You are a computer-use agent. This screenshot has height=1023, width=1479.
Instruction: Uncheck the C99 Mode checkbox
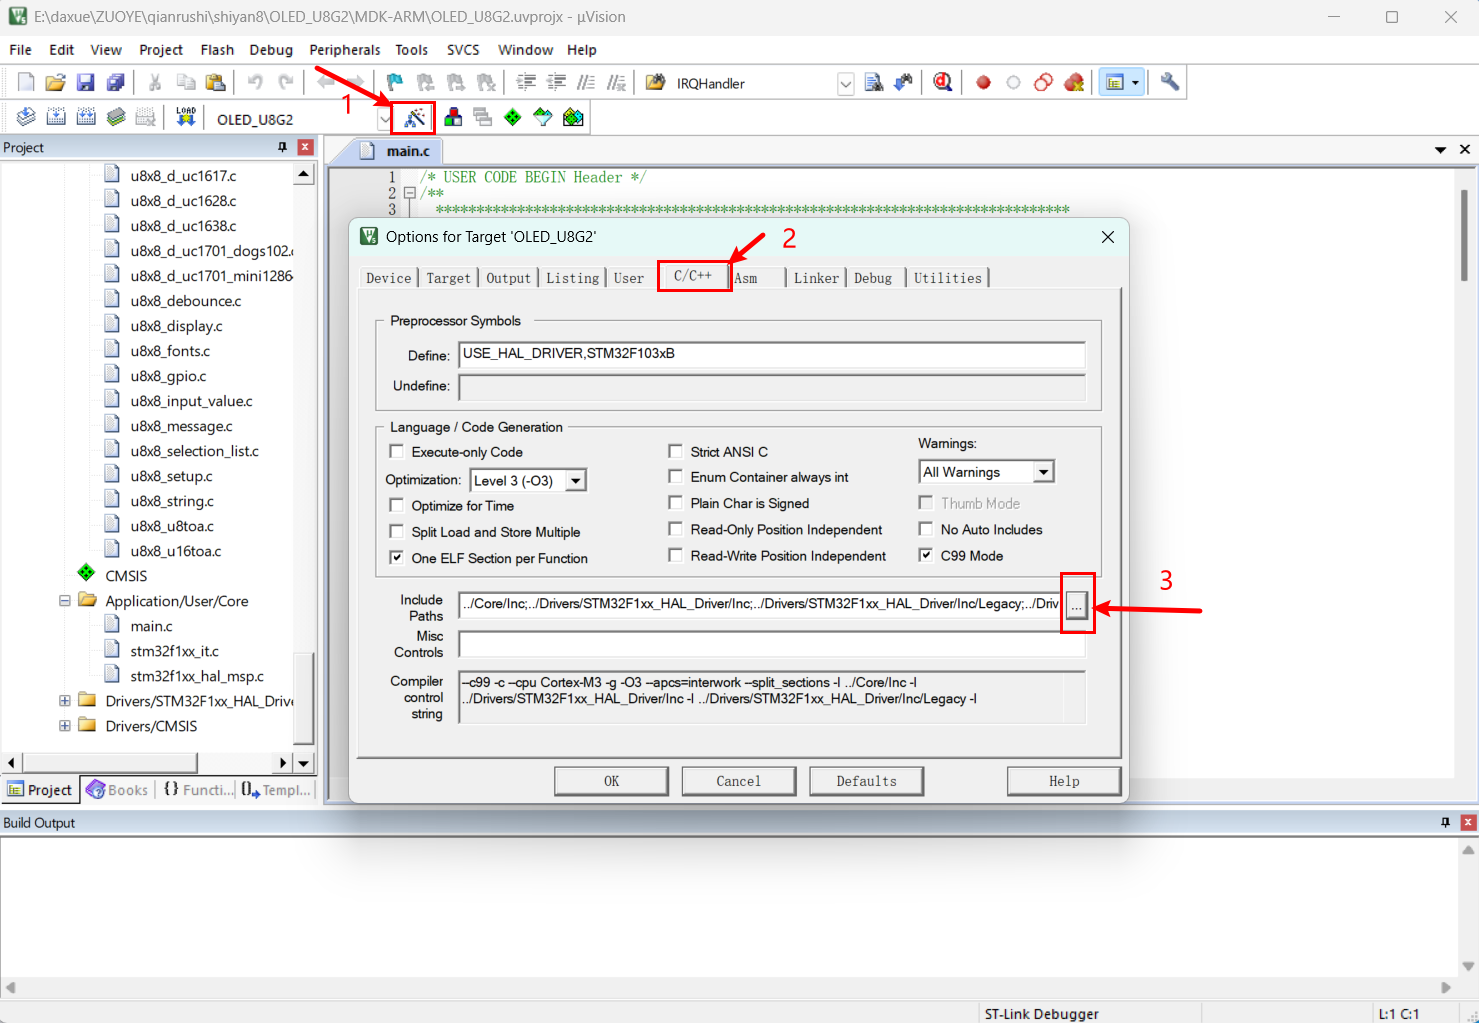(926, 555)
